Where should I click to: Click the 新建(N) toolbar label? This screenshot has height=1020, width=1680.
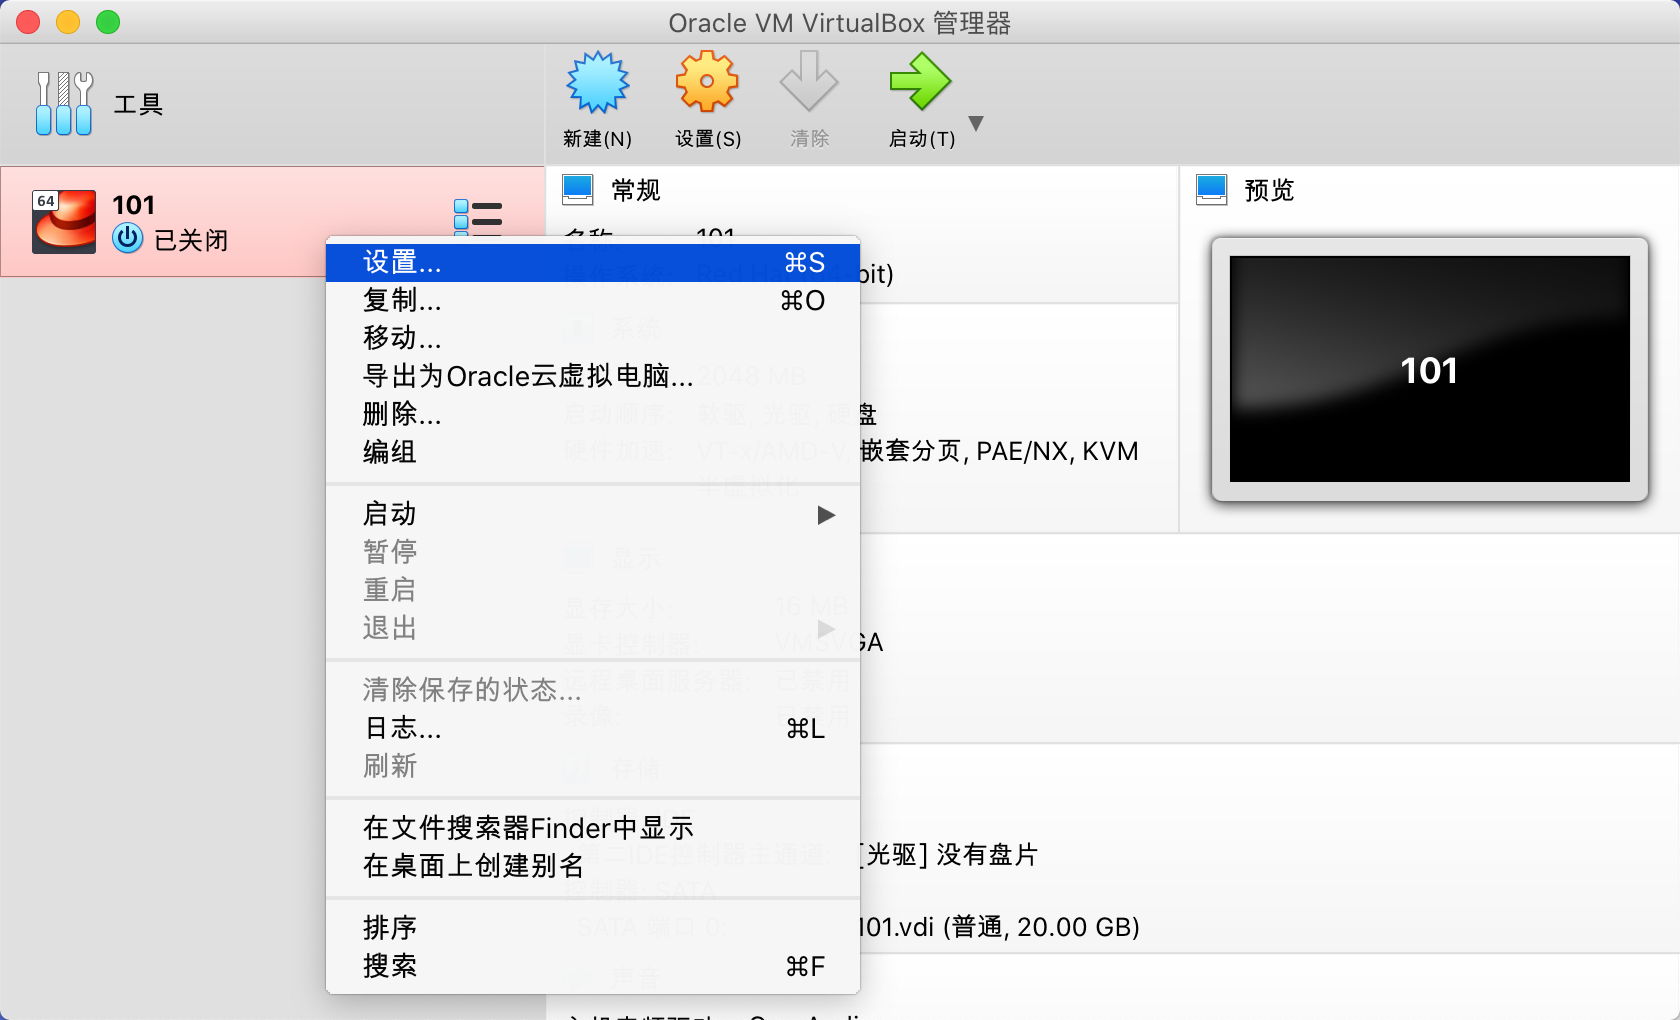pos(597,139)
